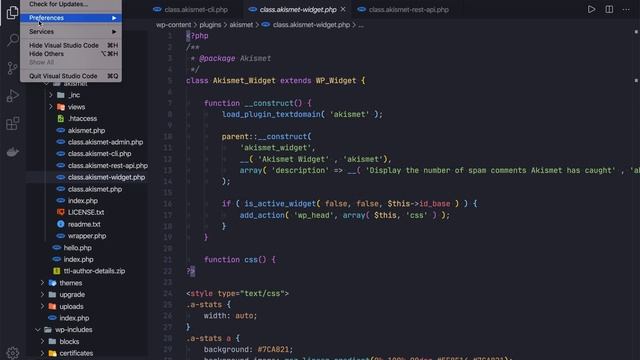Choose Check for Updates menu item

(x=71, y=4)
